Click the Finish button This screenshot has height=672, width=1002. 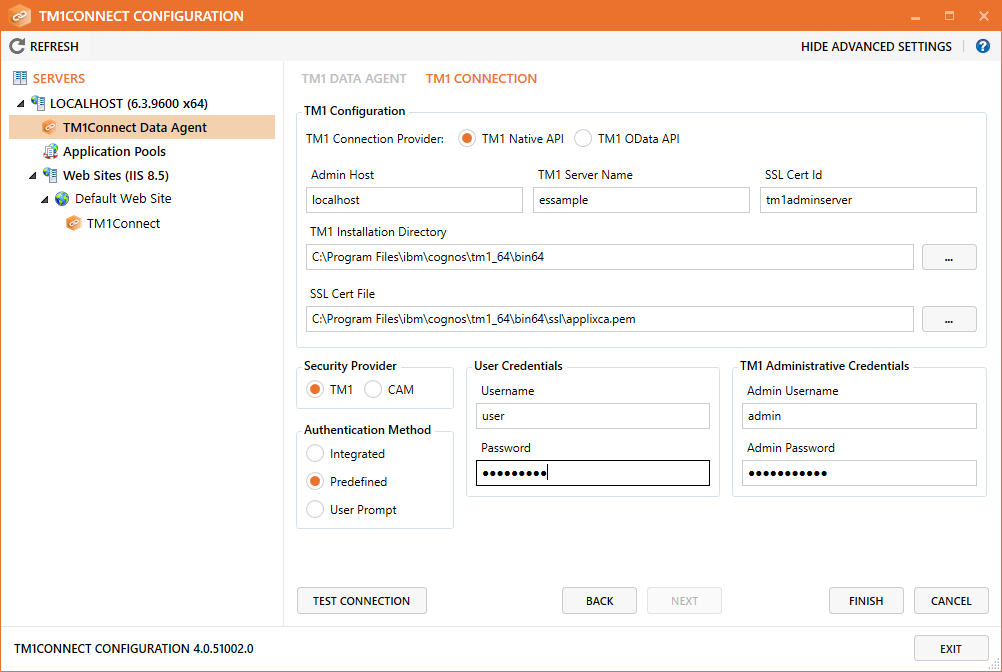point(866,600)
